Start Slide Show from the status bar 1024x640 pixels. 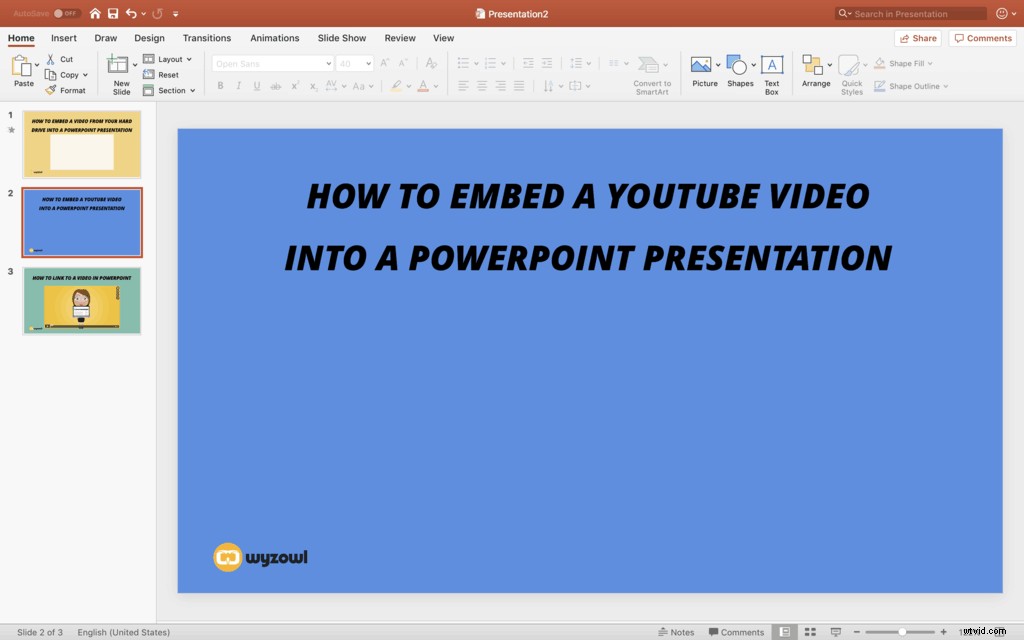[835, 631]
